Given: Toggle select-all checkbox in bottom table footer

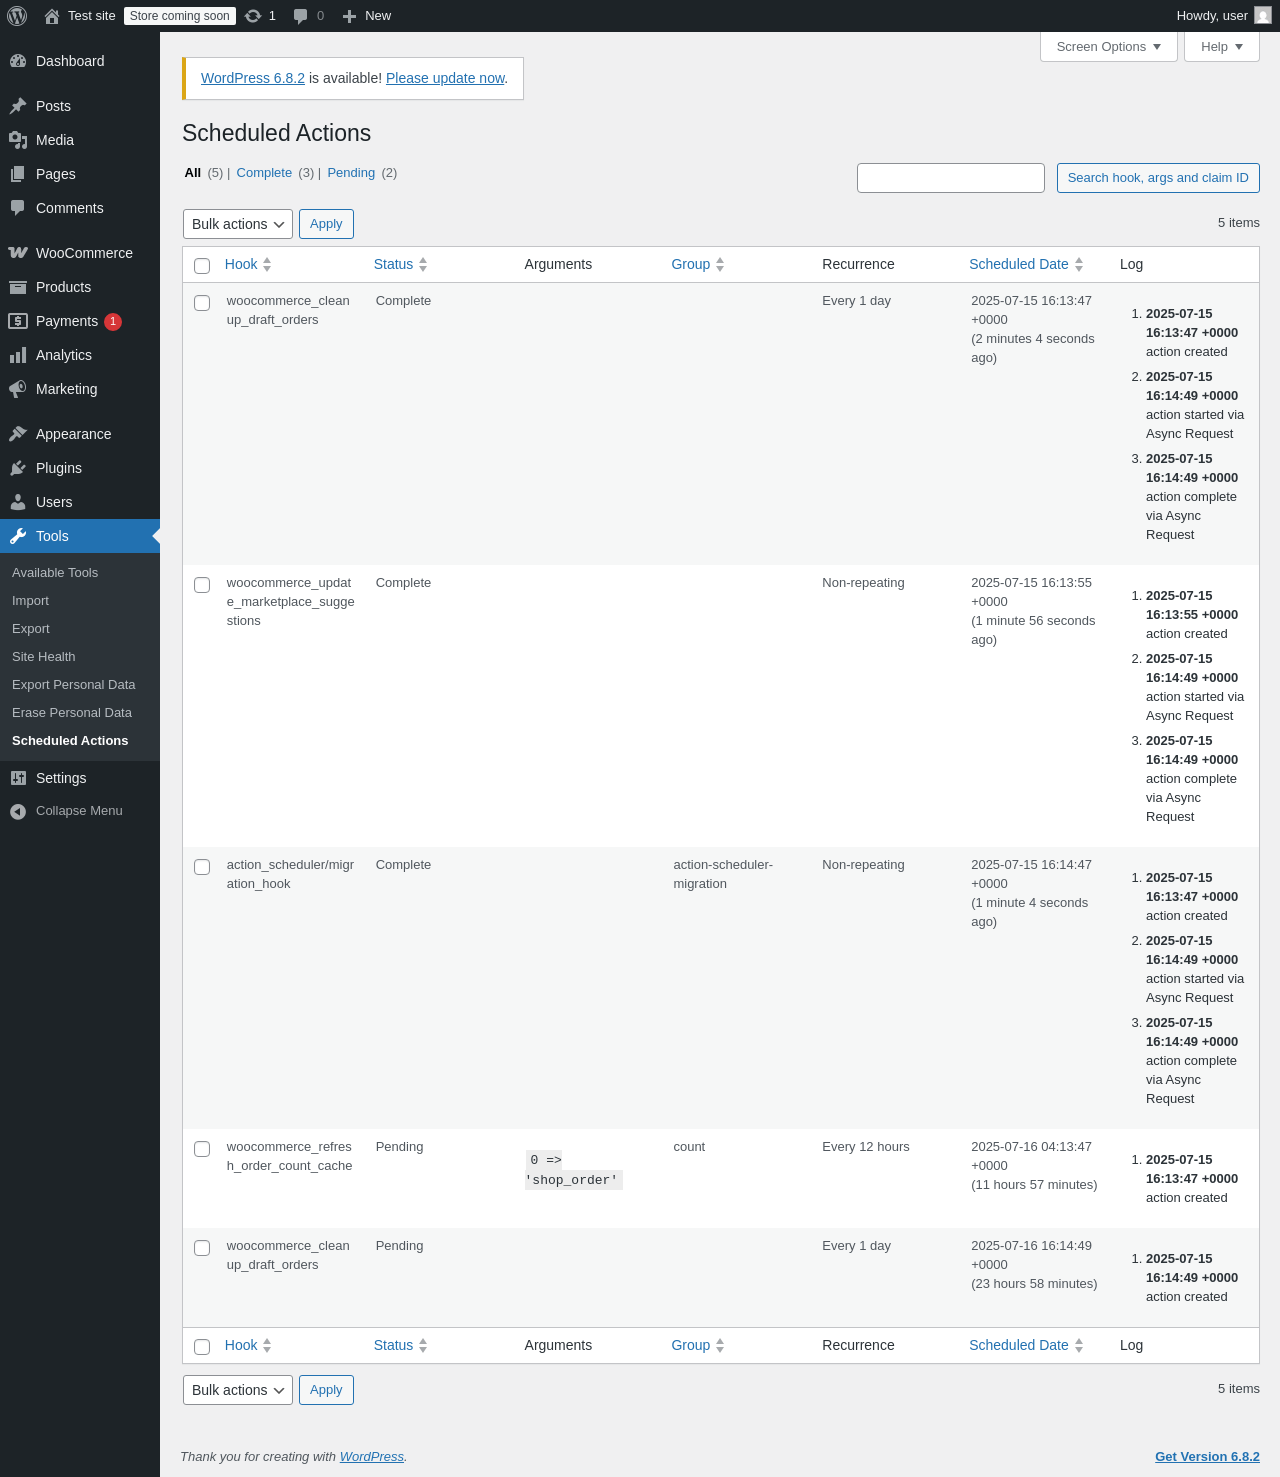Looking at the screenshot, I should coord(202,1347).
